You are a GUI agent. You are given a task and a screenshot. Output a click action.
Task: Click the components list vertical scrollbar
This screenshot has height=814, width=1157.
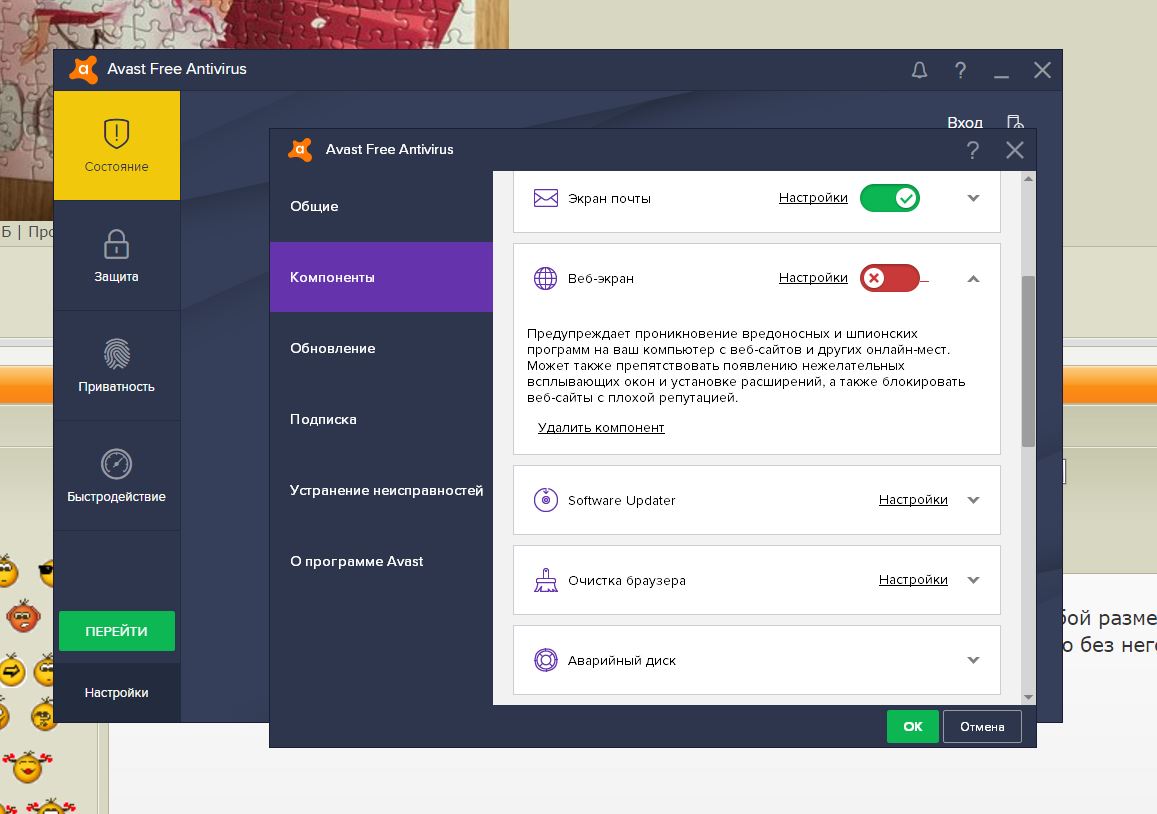click(1028, 360)
